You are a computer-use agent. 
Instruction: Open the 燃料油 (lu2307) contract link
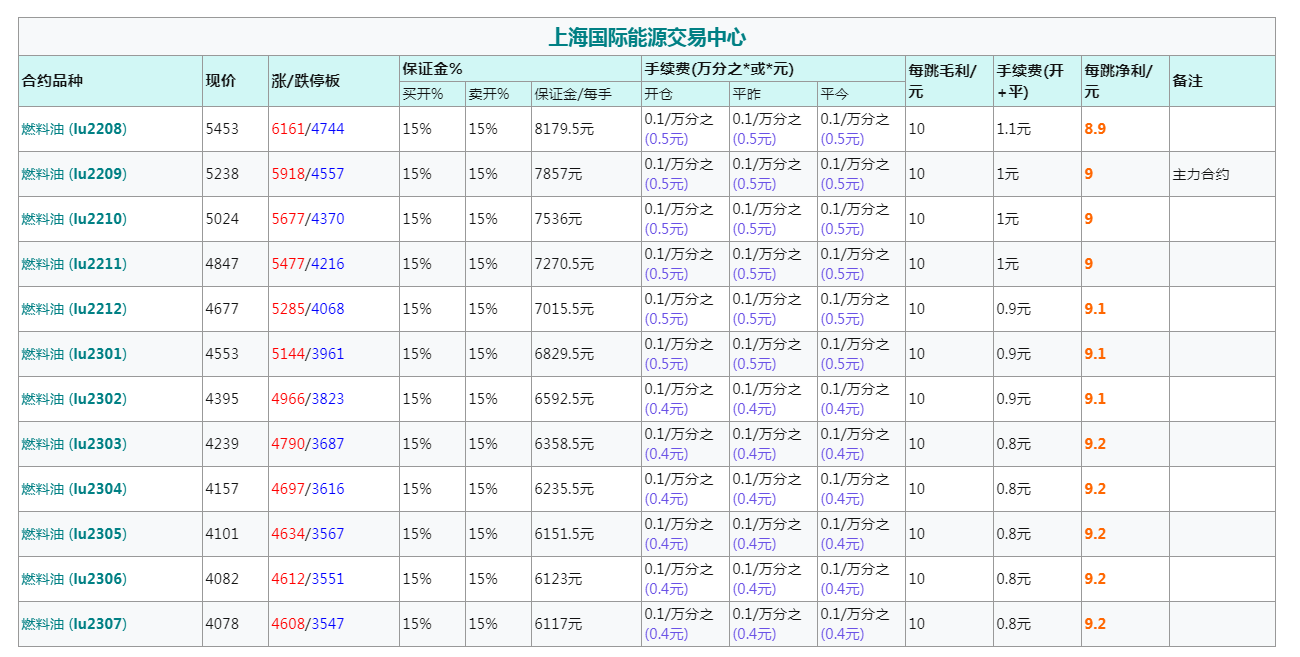click(74, 624)
